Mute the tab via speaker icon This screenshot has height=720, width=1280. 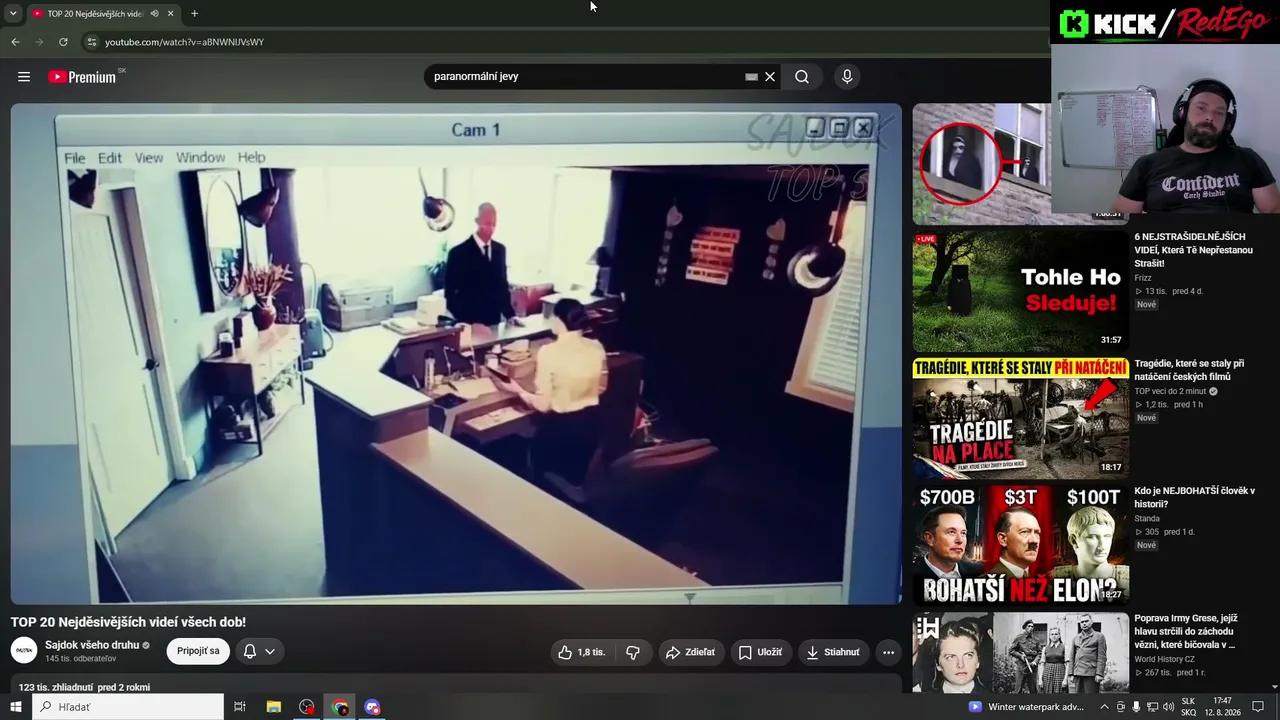click(154, 13)
